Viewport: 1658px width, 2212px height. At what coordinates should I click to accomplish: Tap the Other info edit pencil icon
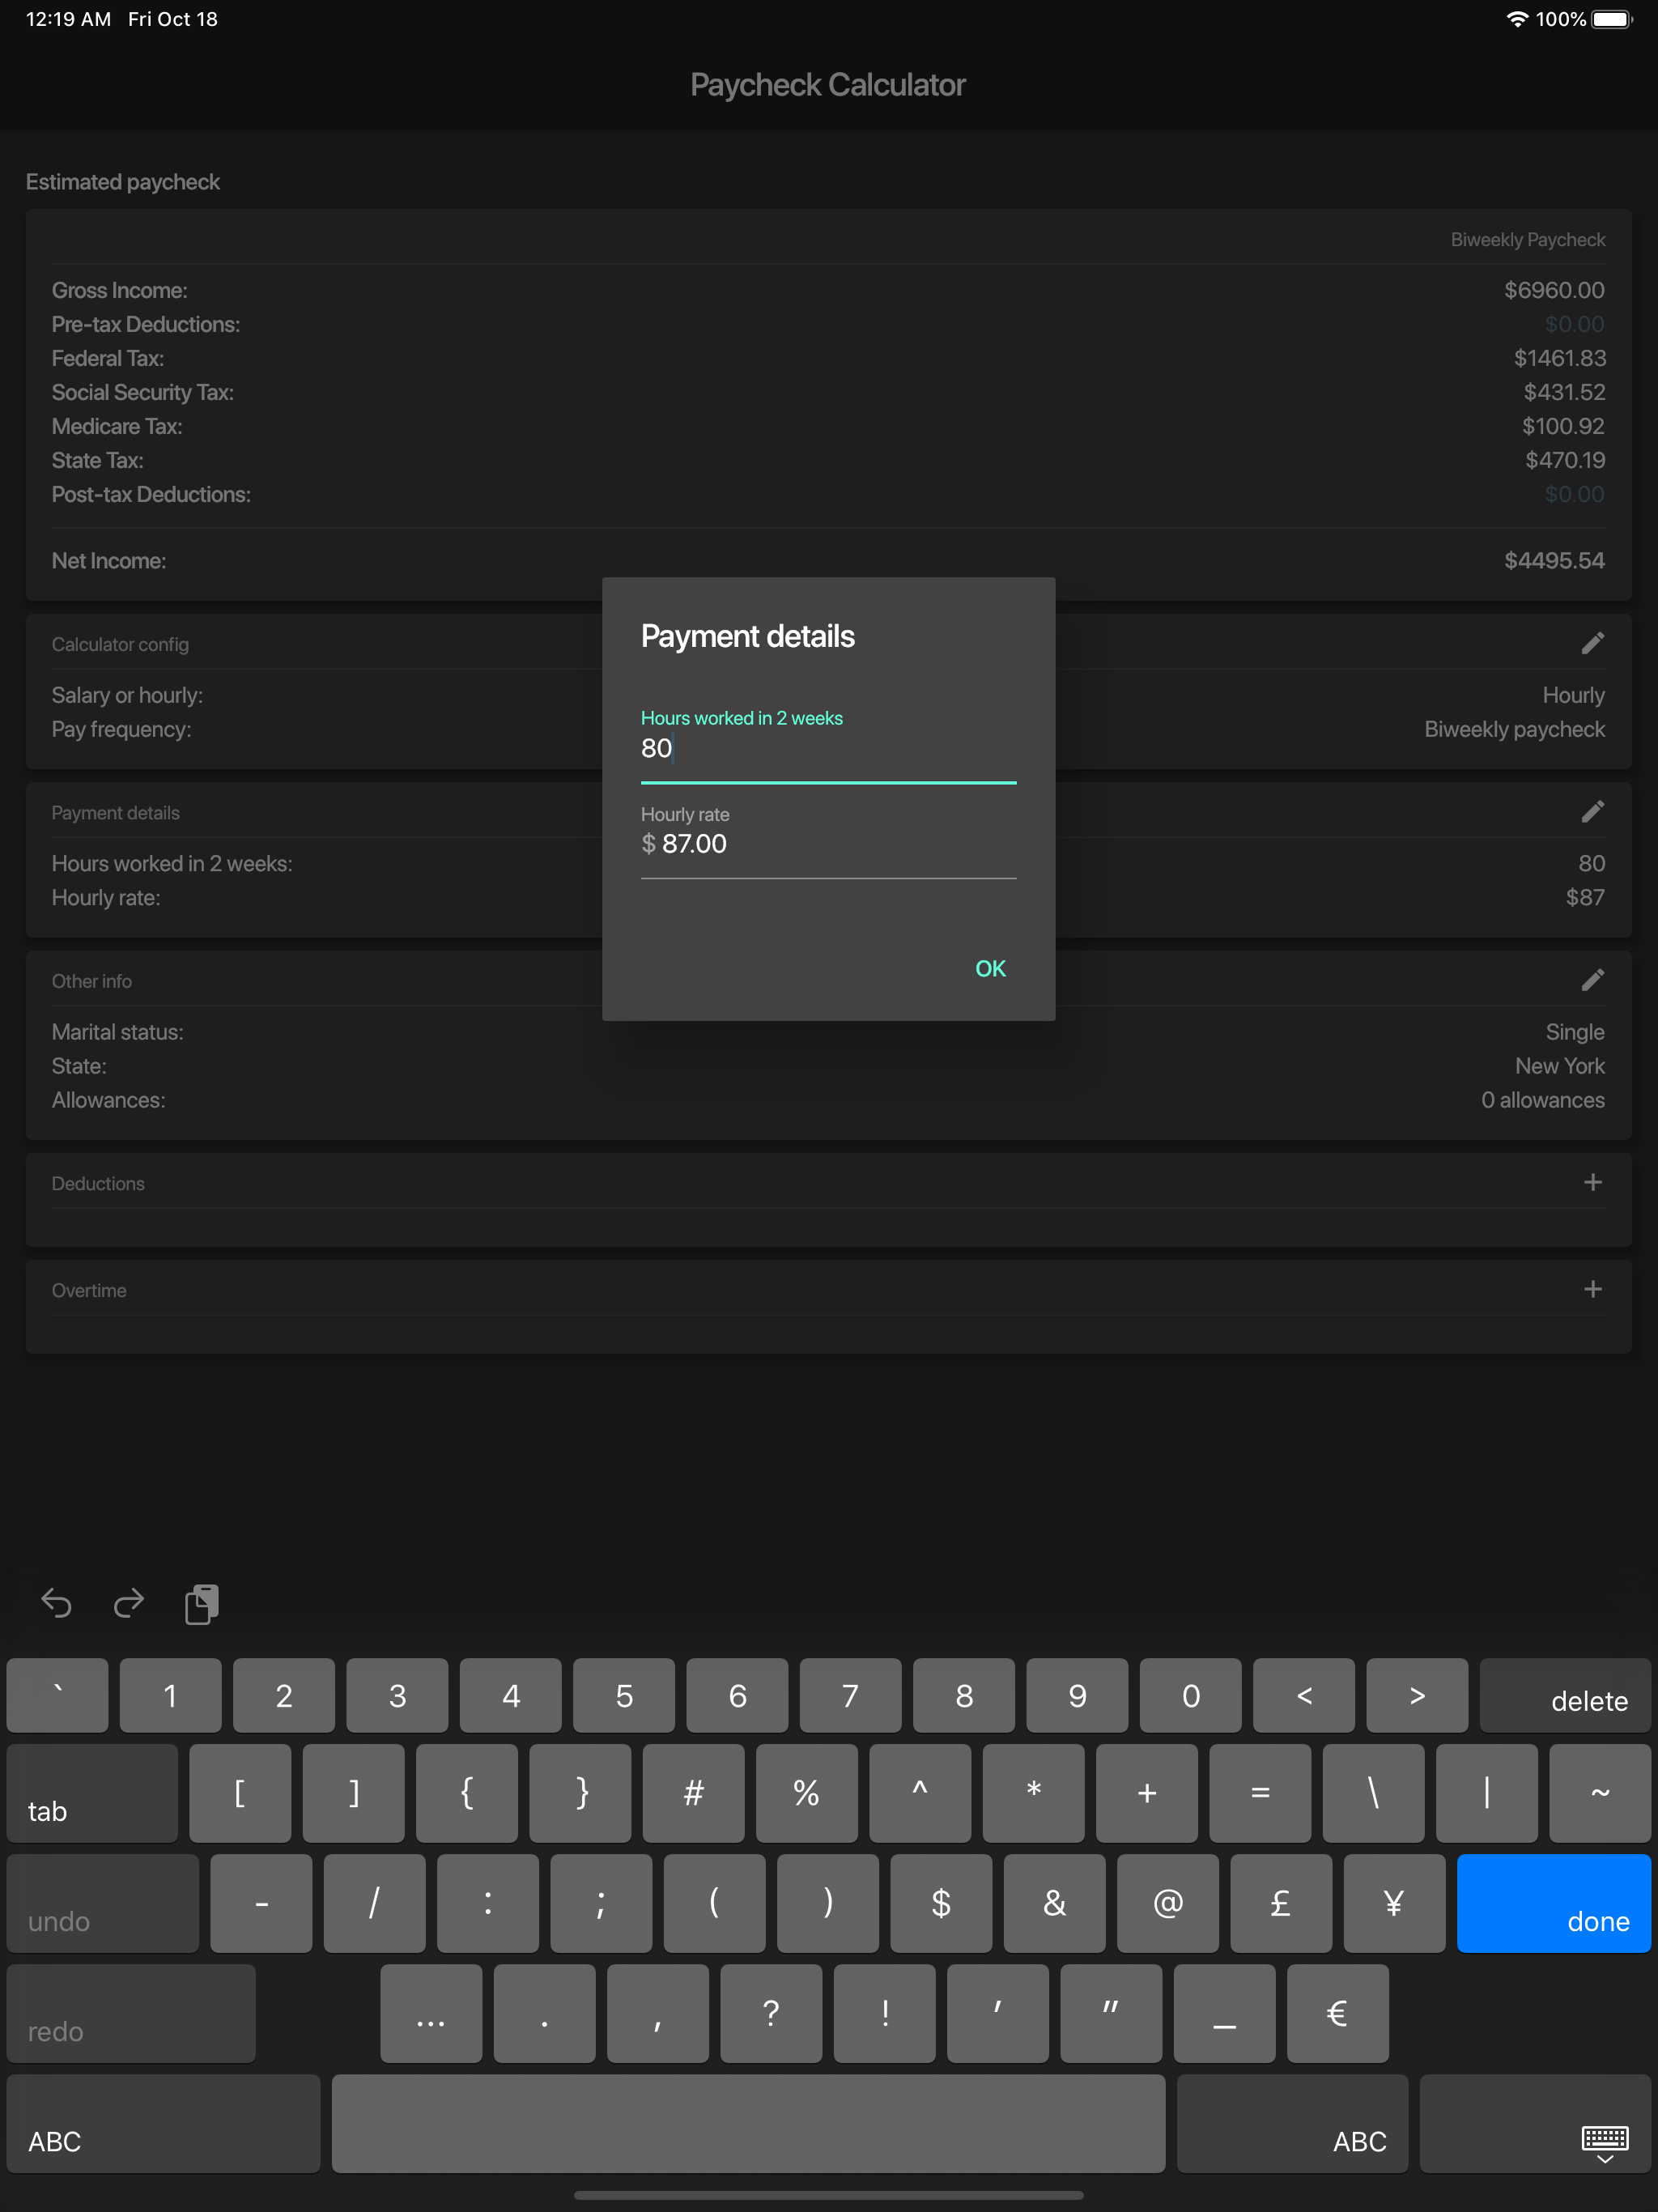1592,979
